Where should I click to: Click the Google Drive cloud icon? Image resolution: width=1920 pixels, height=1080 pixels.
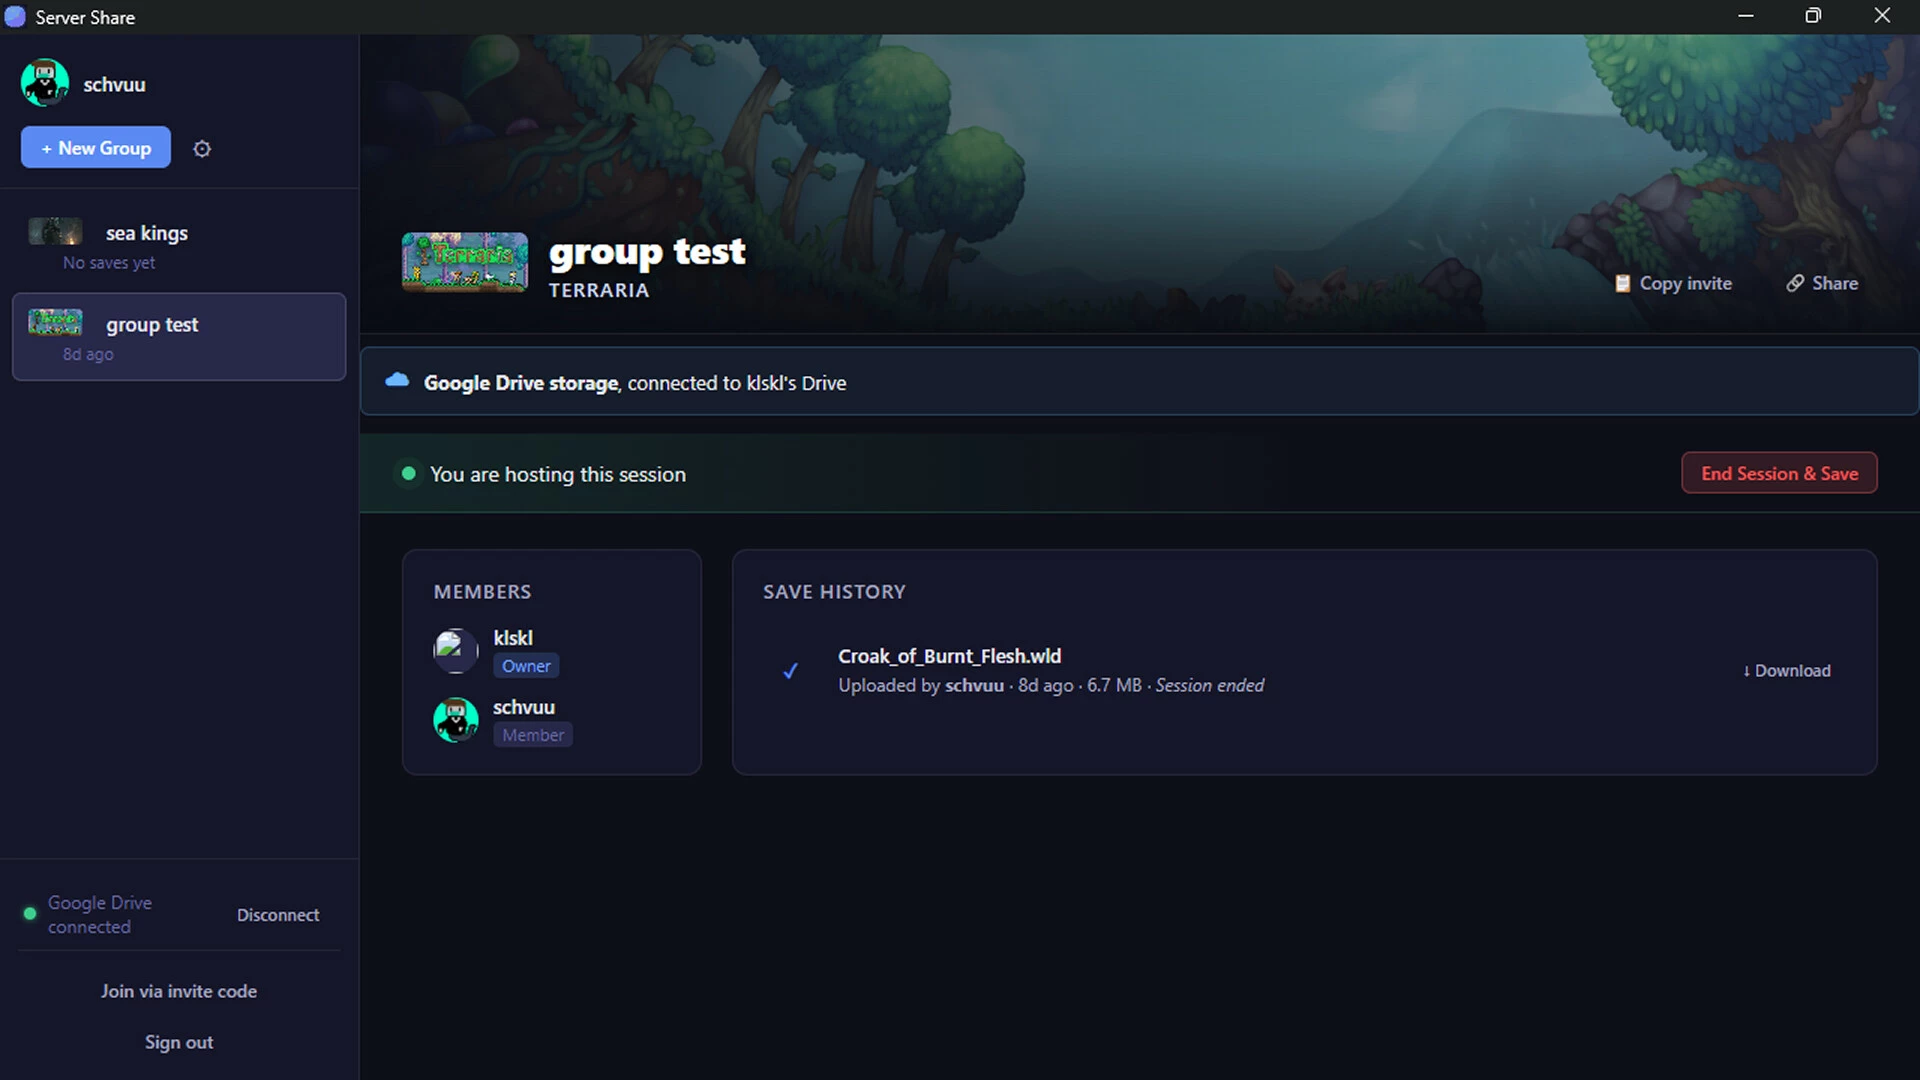[x=397, y=380]
